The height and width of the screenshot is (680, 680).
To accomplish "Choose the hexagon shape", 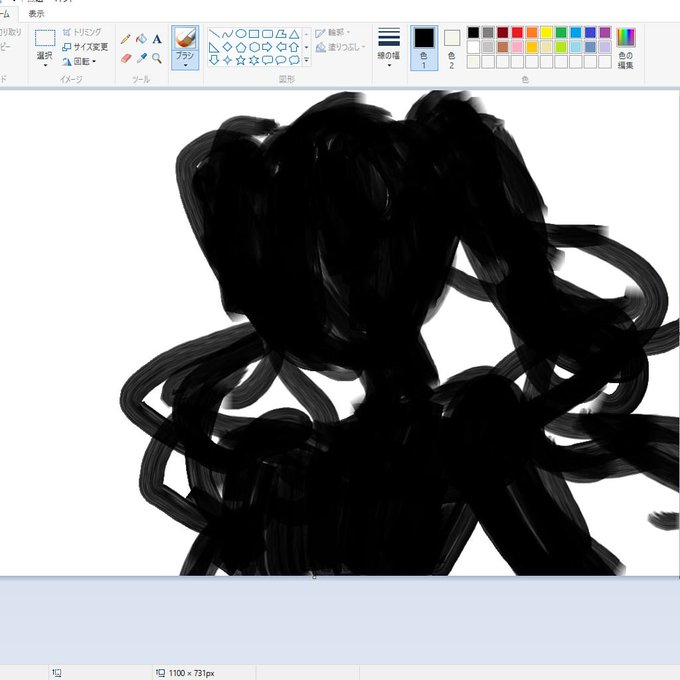I will point(254,47).
